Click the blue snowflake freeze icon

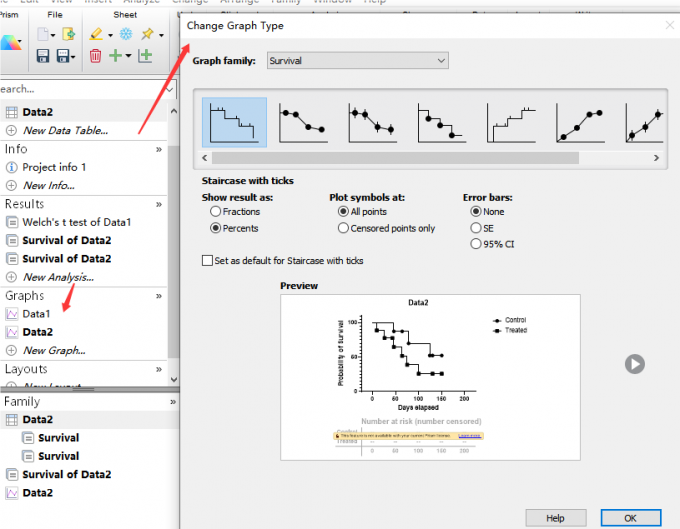pyautogui.click(x=126, y=34)
